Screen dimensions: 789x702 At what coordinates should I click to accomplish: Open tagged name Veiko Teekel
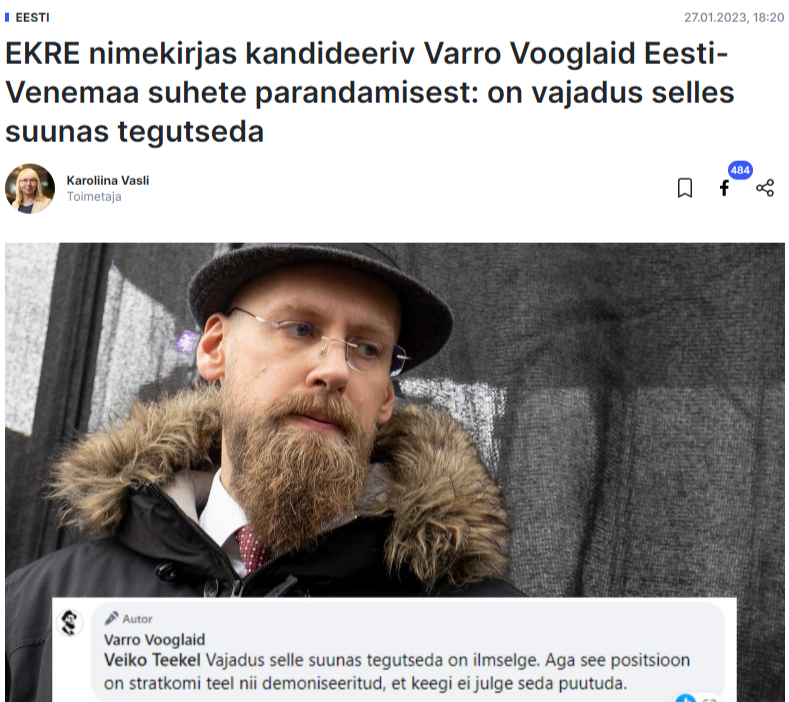click(x=152, y=660)
